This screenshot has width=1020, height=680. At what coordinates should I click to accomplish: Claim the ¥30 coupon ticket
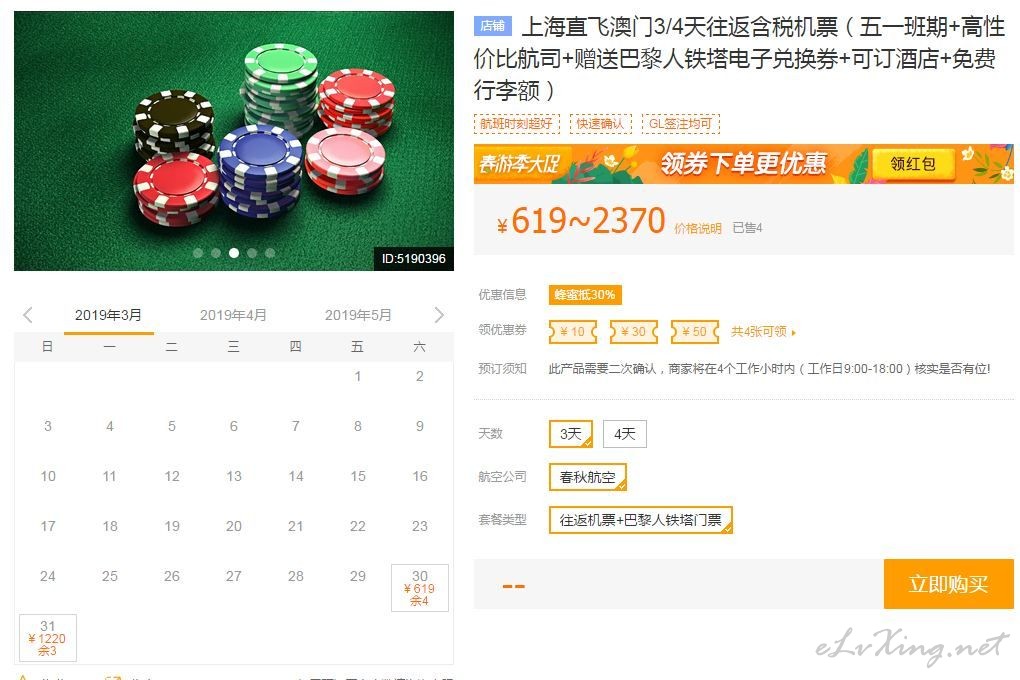(x=634, y=332)
